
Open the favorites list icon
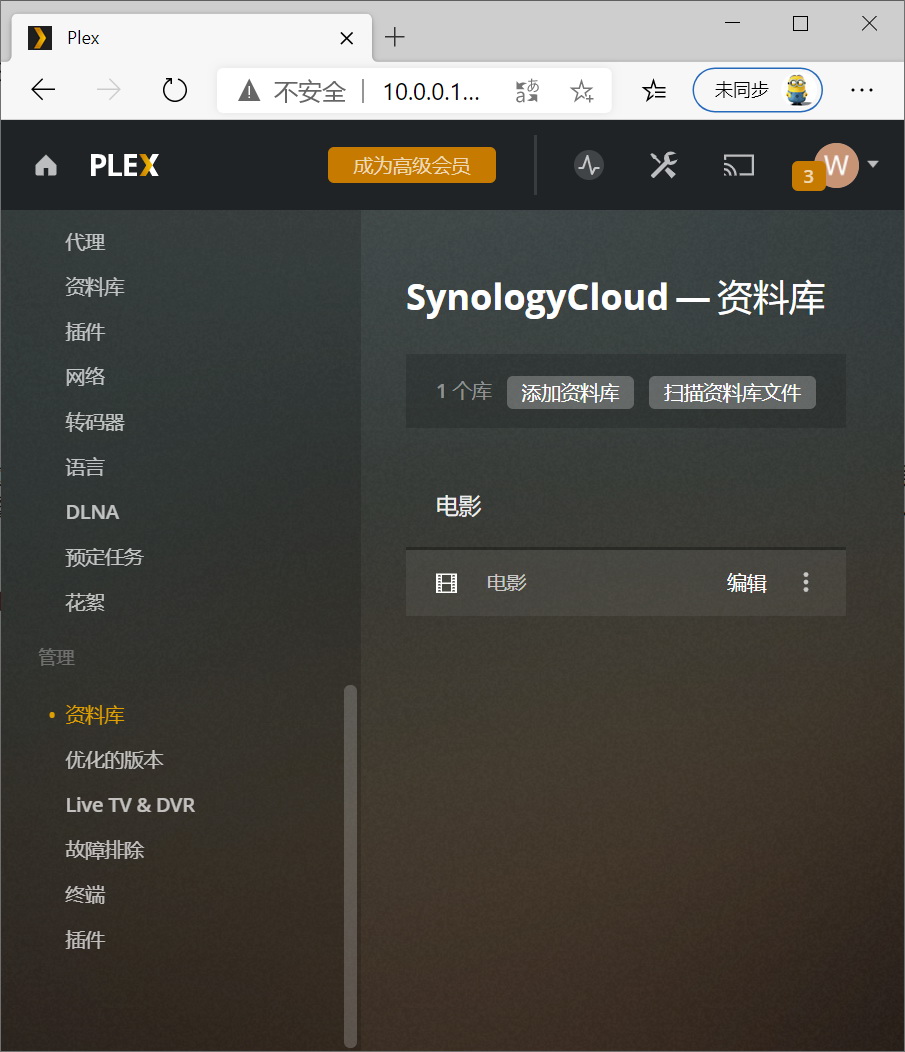(x=654, y=90)
